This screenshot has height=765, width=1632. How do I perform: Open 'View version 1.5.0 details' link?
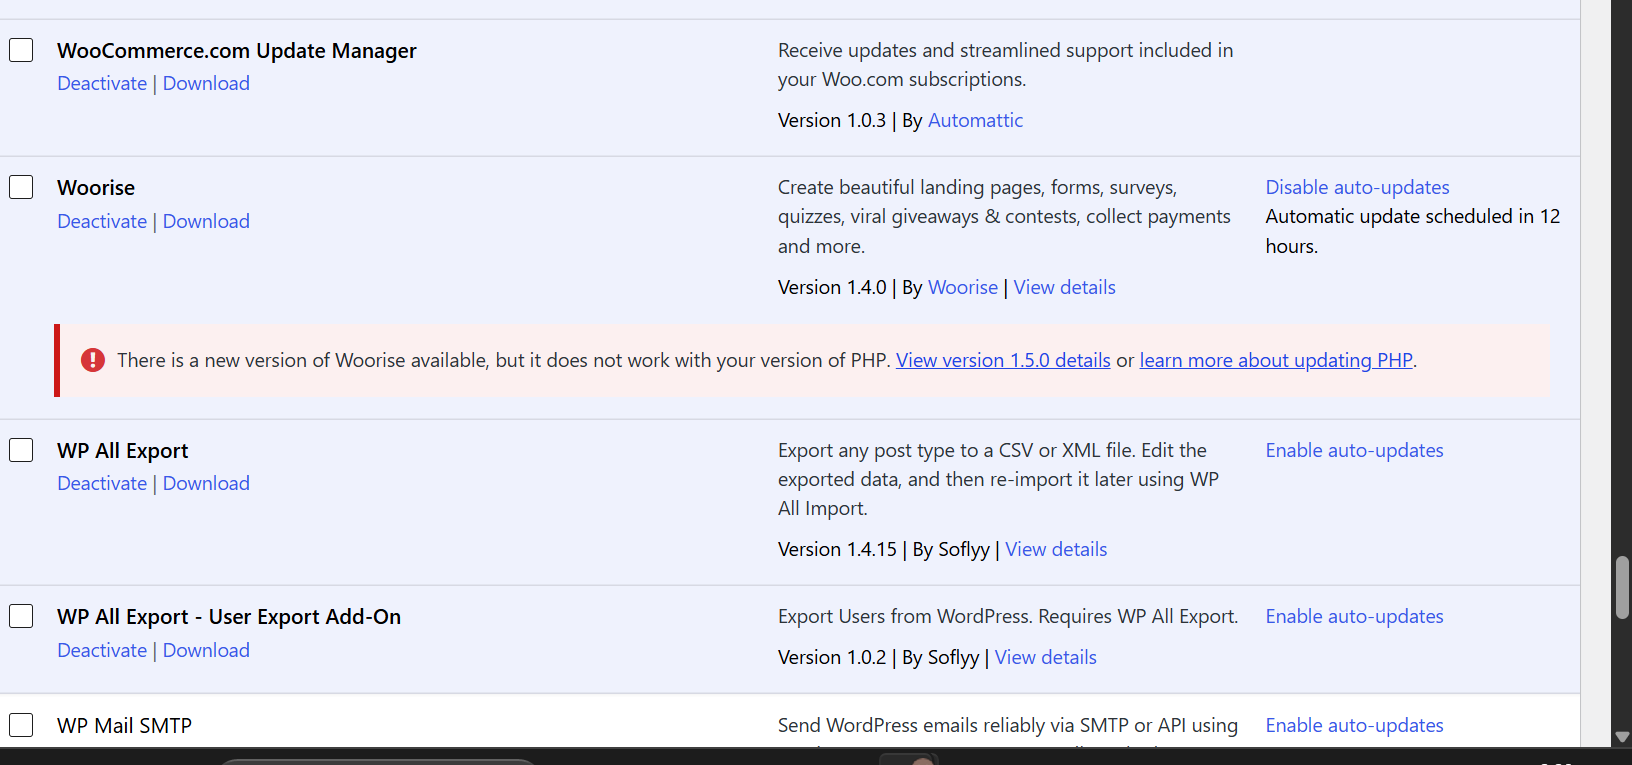[1003, 360]
